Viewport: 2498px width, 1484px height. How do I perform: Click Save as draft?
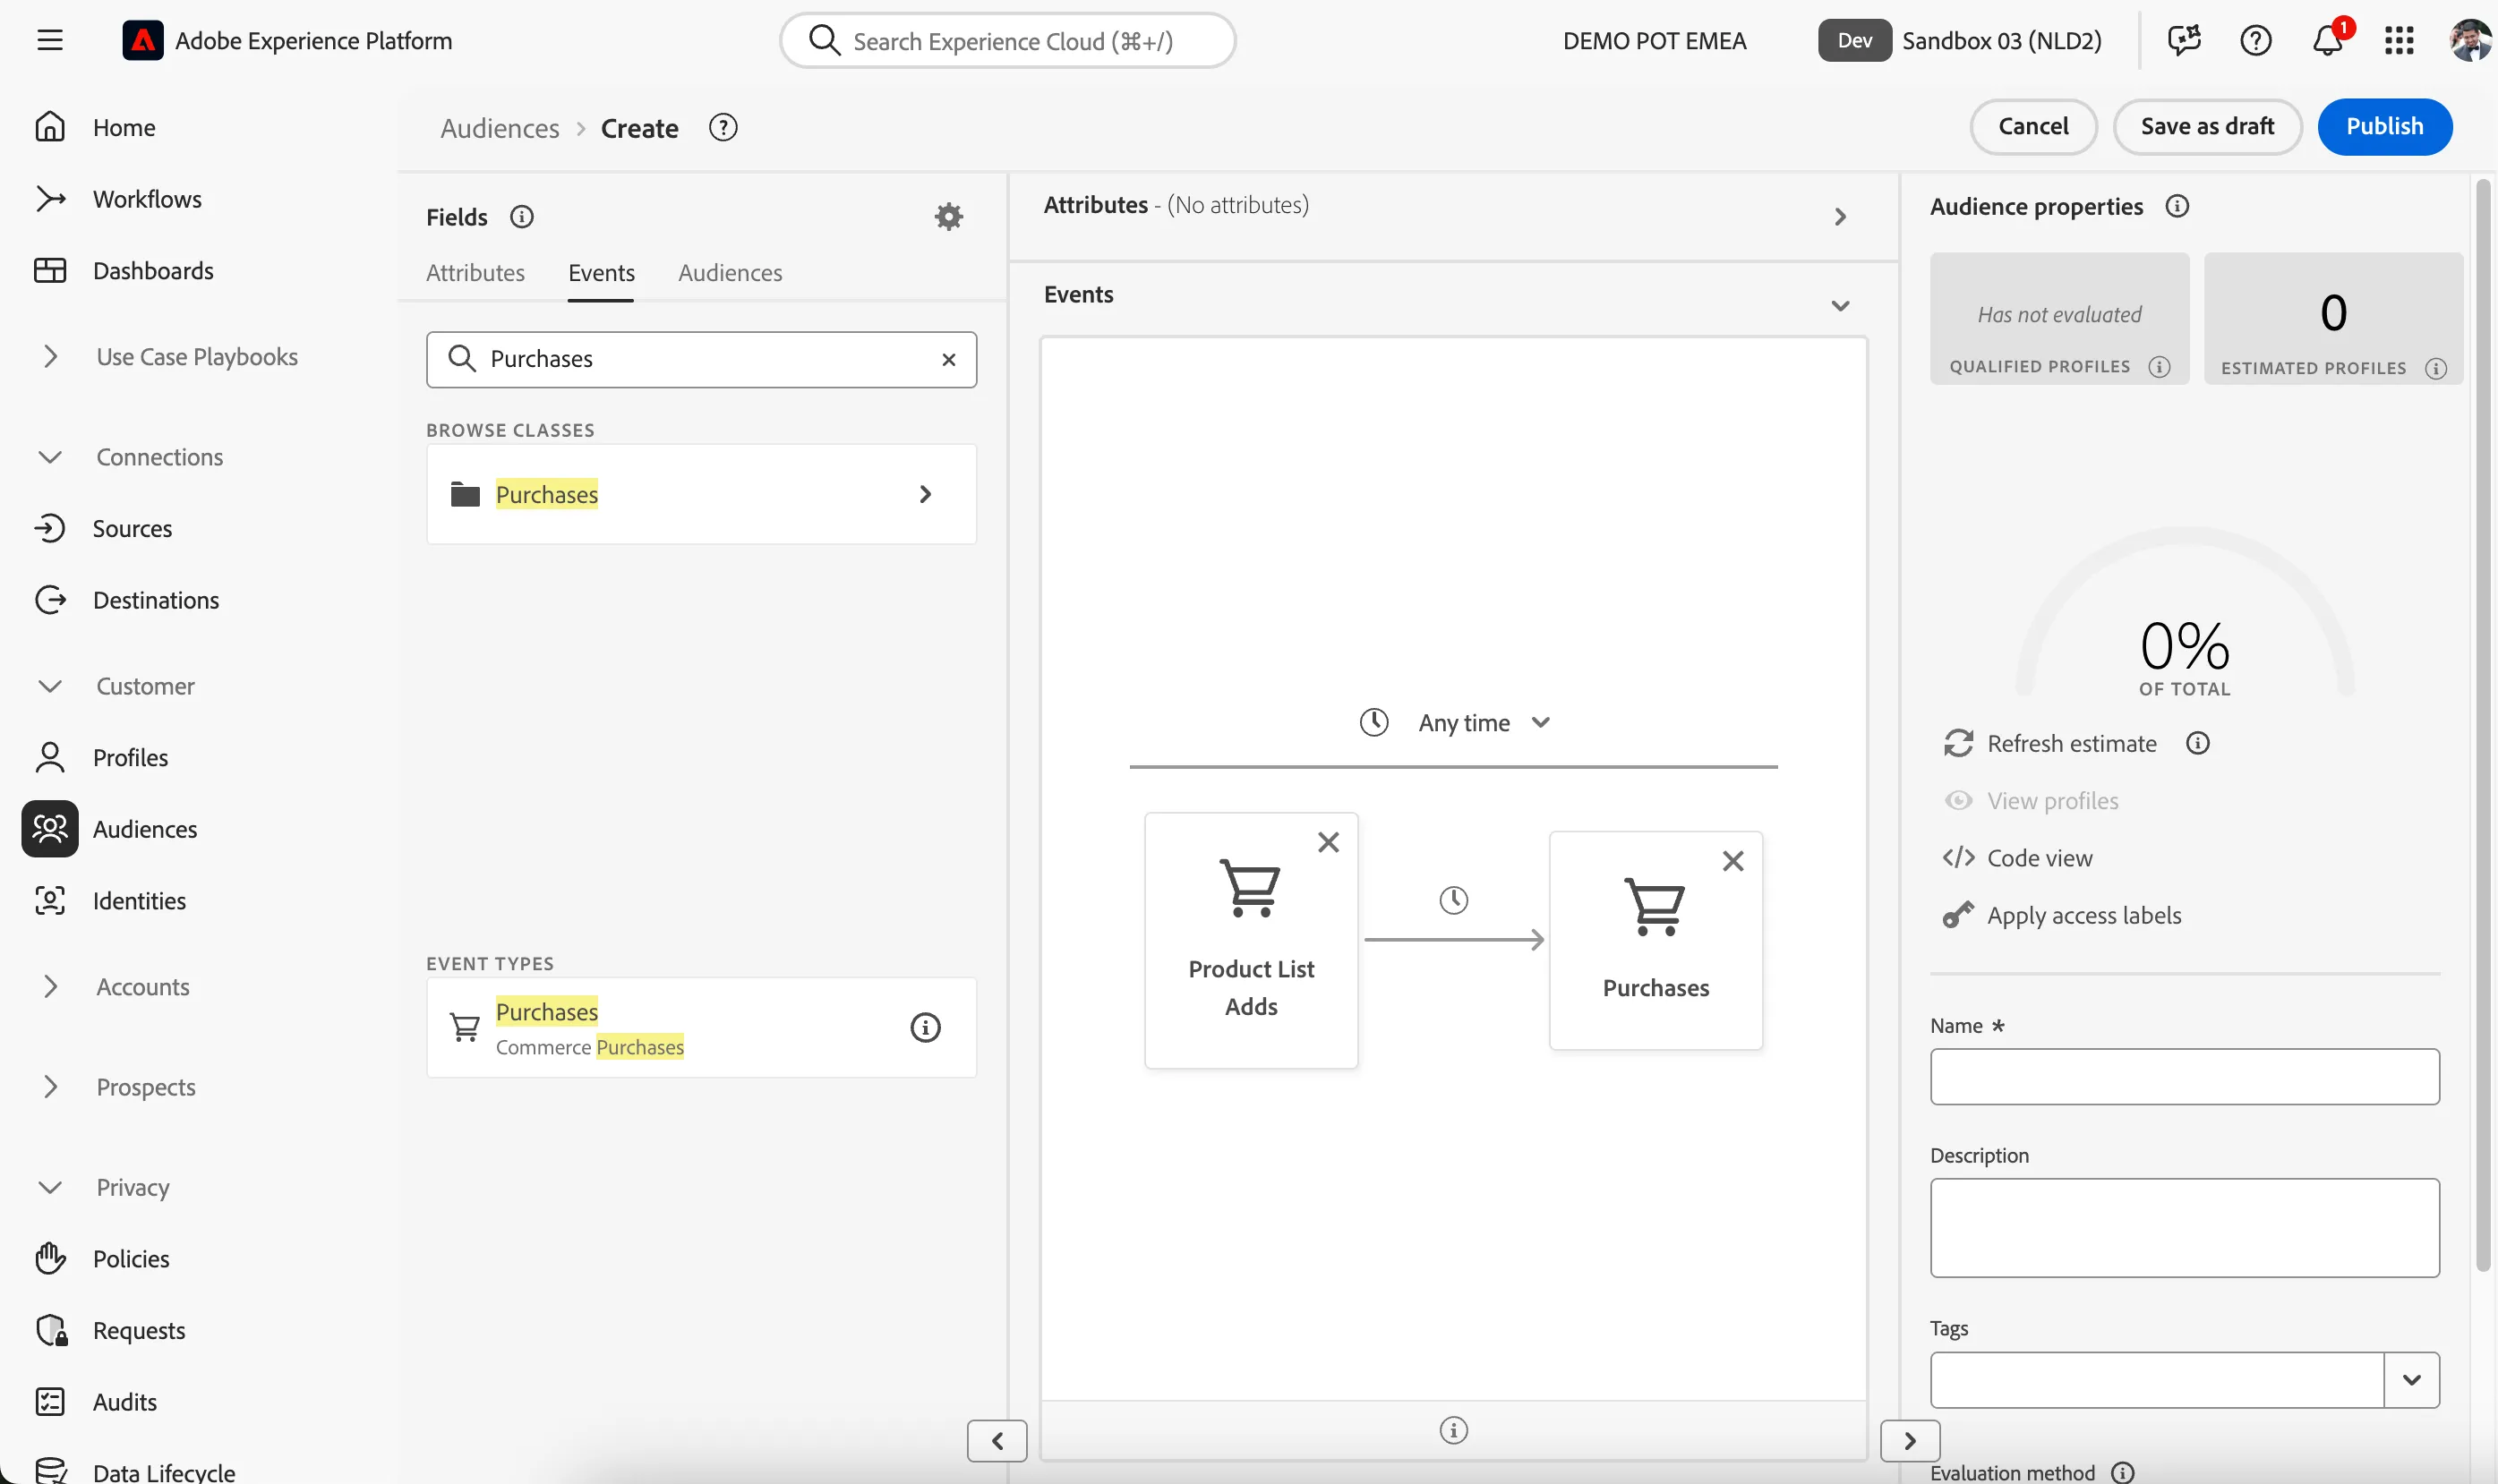[2207, 126]
